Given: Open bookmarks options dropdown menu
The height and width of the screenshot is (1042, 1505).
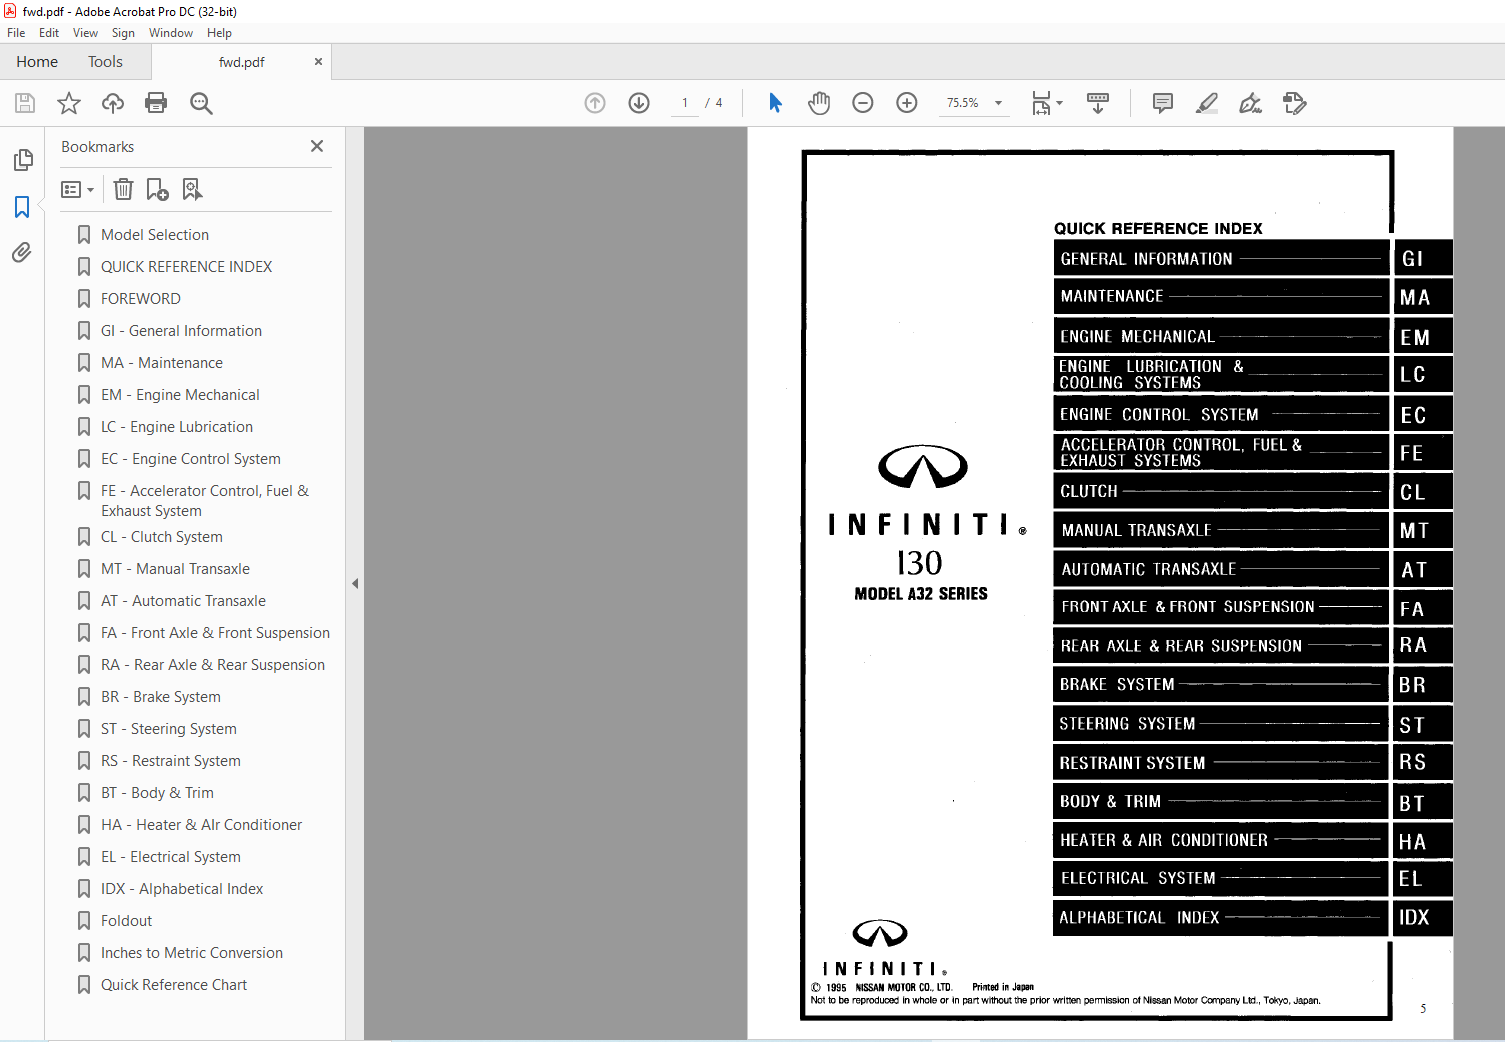Looking at the screenshot, I should coord(77,189).
